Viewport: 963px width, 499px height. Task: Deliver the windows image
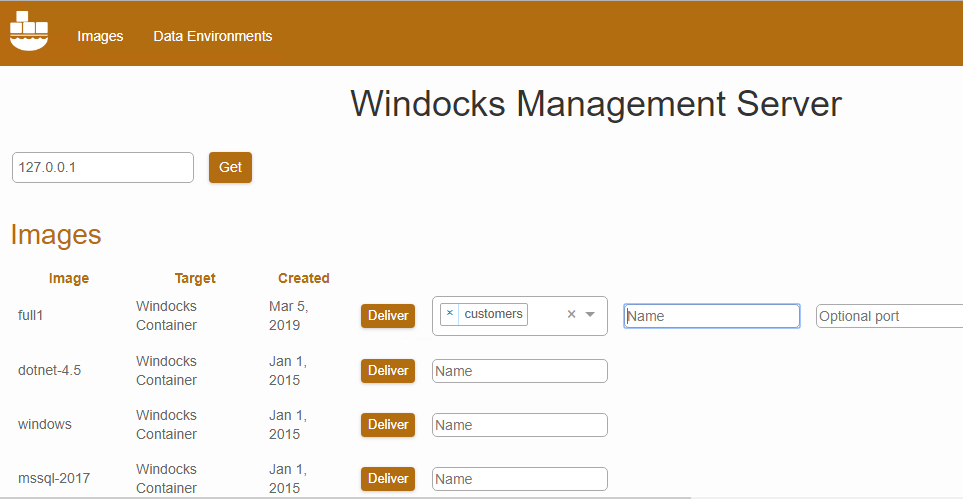click(388, 425)
